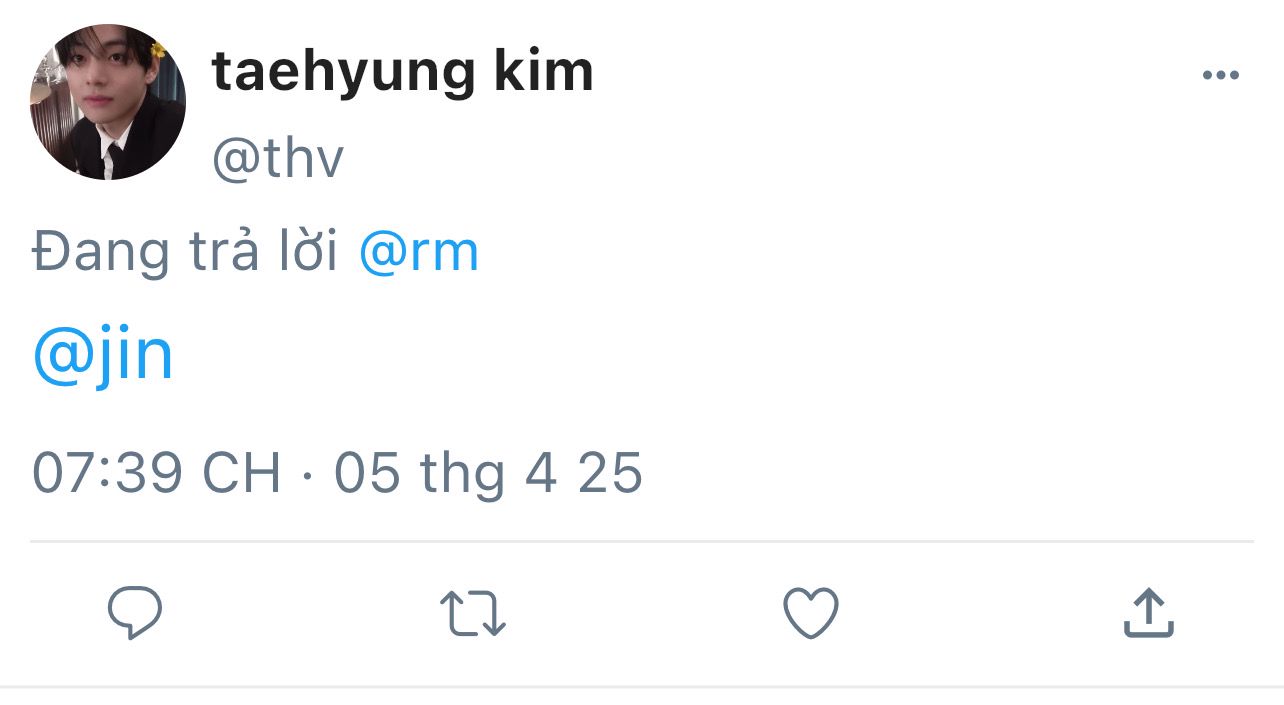1284x705 pixels.
Task: Open the share tweet icon
Action: pyautogui.click(x=1148, y=613)
